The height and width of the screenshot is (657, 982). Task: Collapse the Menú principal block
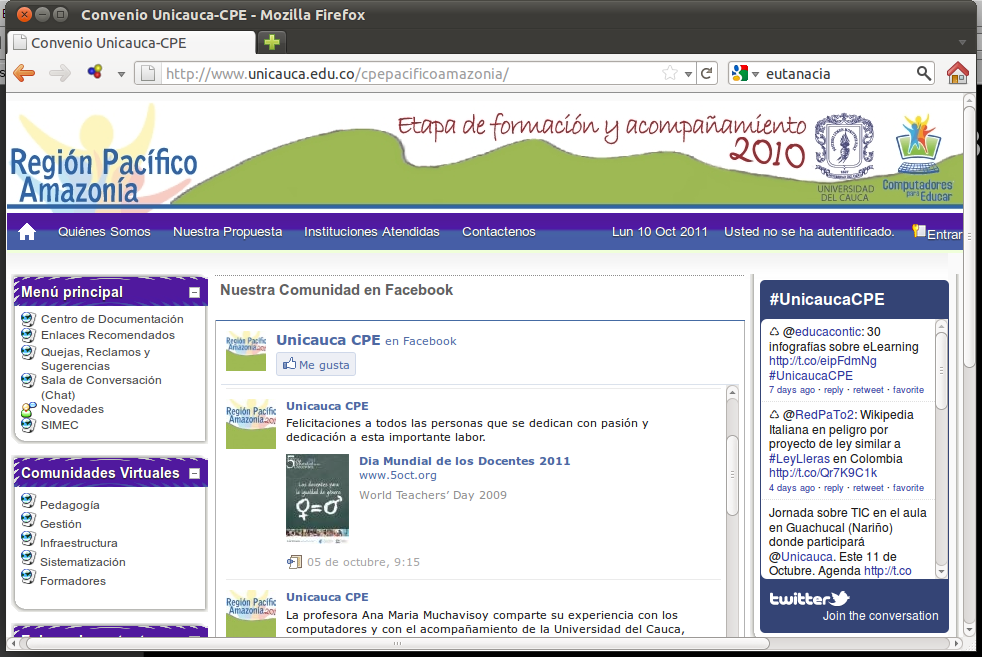[x=194, y=292]
